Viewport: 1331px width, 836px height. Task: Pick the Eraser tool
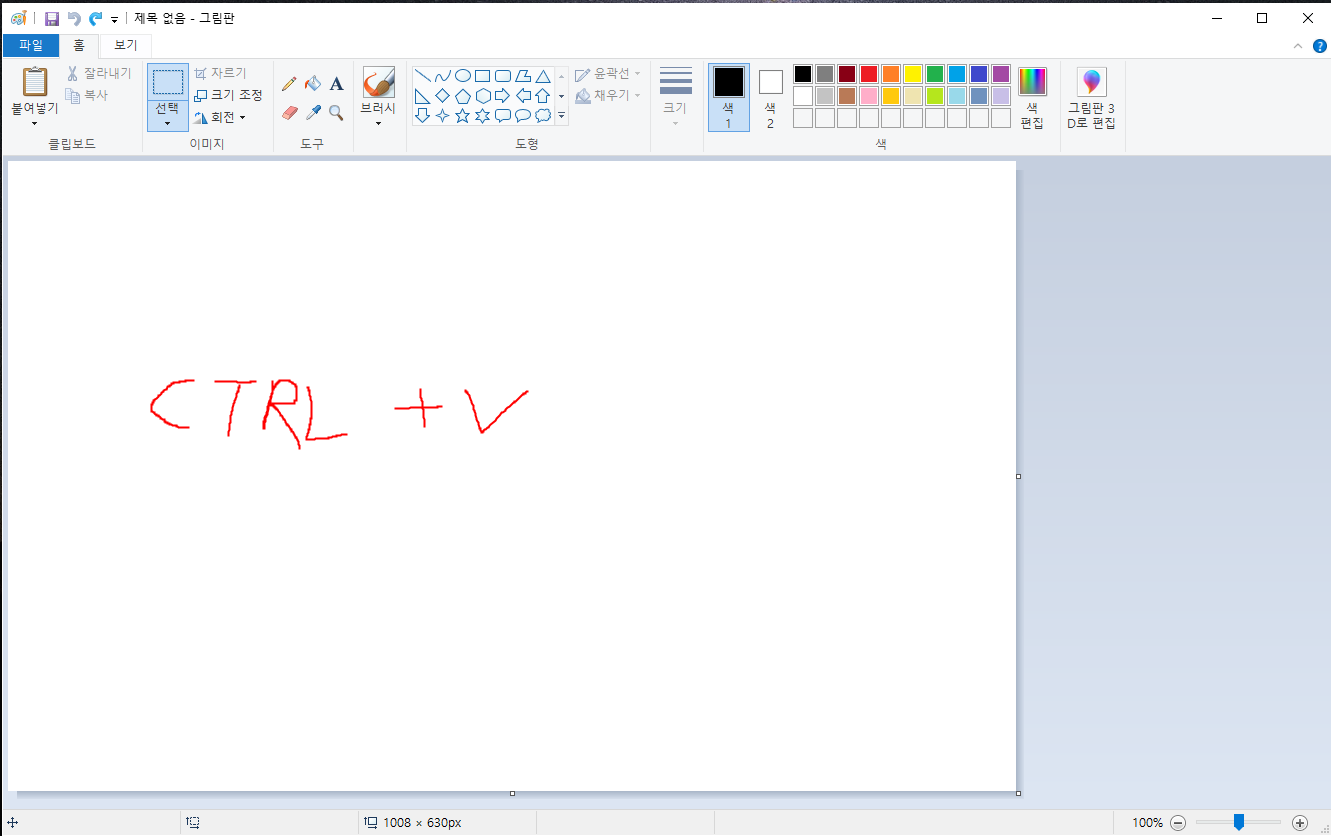click(290, 113)
